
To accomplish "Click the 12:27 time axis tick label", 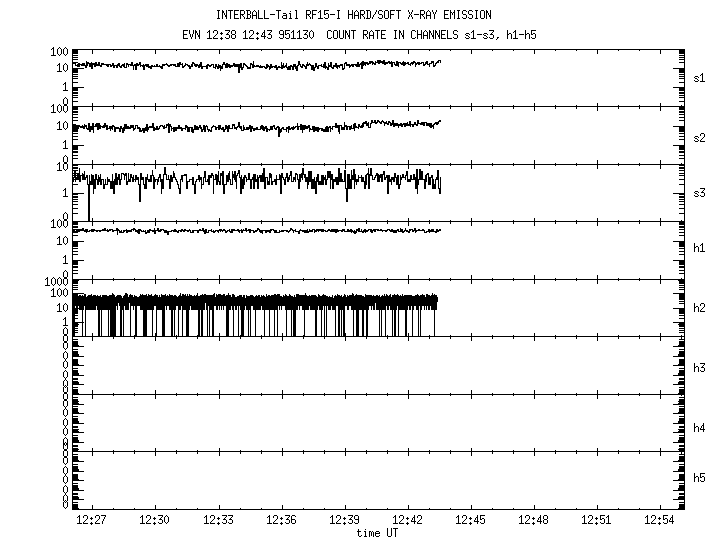I will tap(92, 521).
